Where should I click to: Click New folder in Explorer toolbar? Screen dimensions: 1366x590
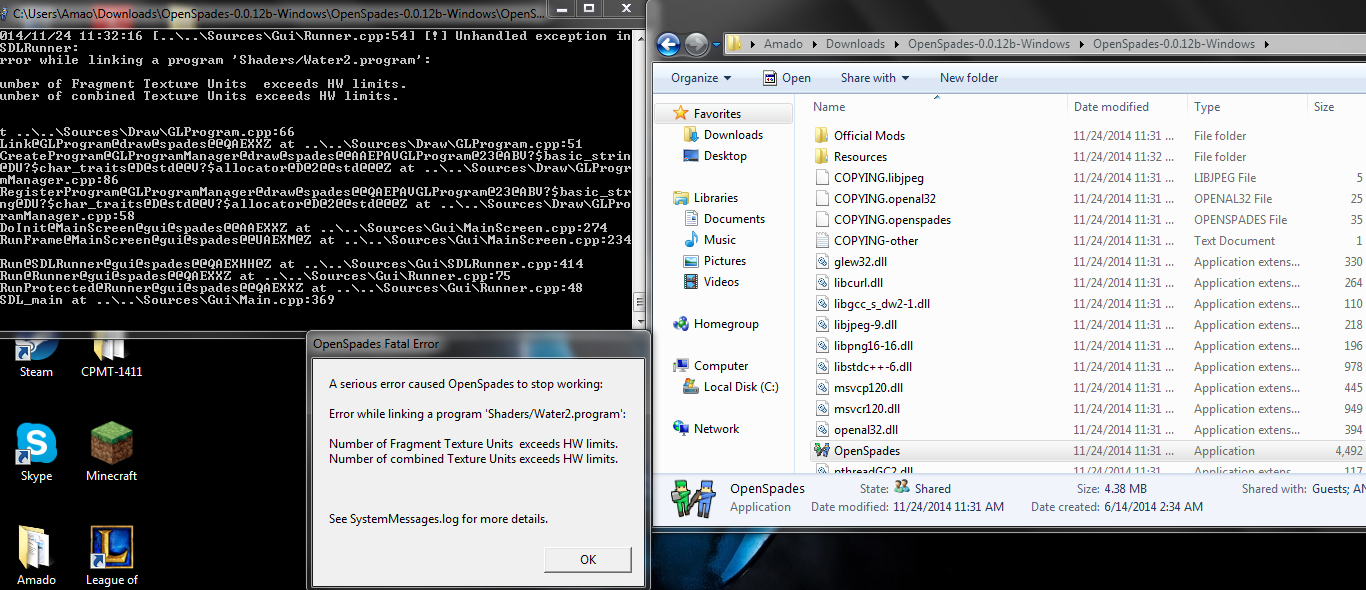point(969,78)
